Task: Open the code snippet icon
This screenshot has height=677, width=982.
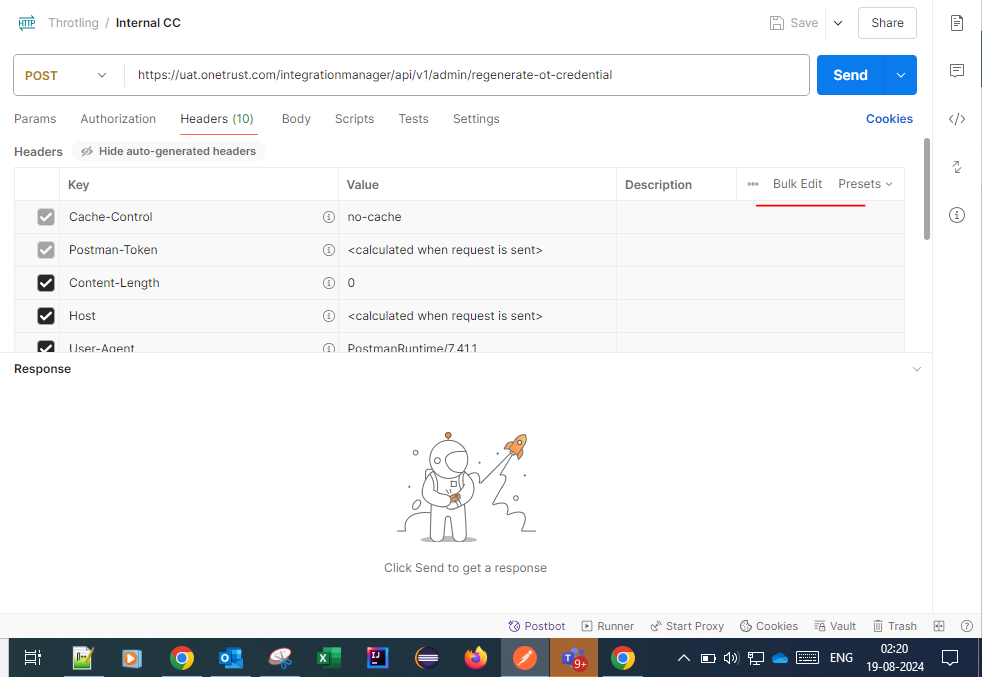Action: (956, 119)
